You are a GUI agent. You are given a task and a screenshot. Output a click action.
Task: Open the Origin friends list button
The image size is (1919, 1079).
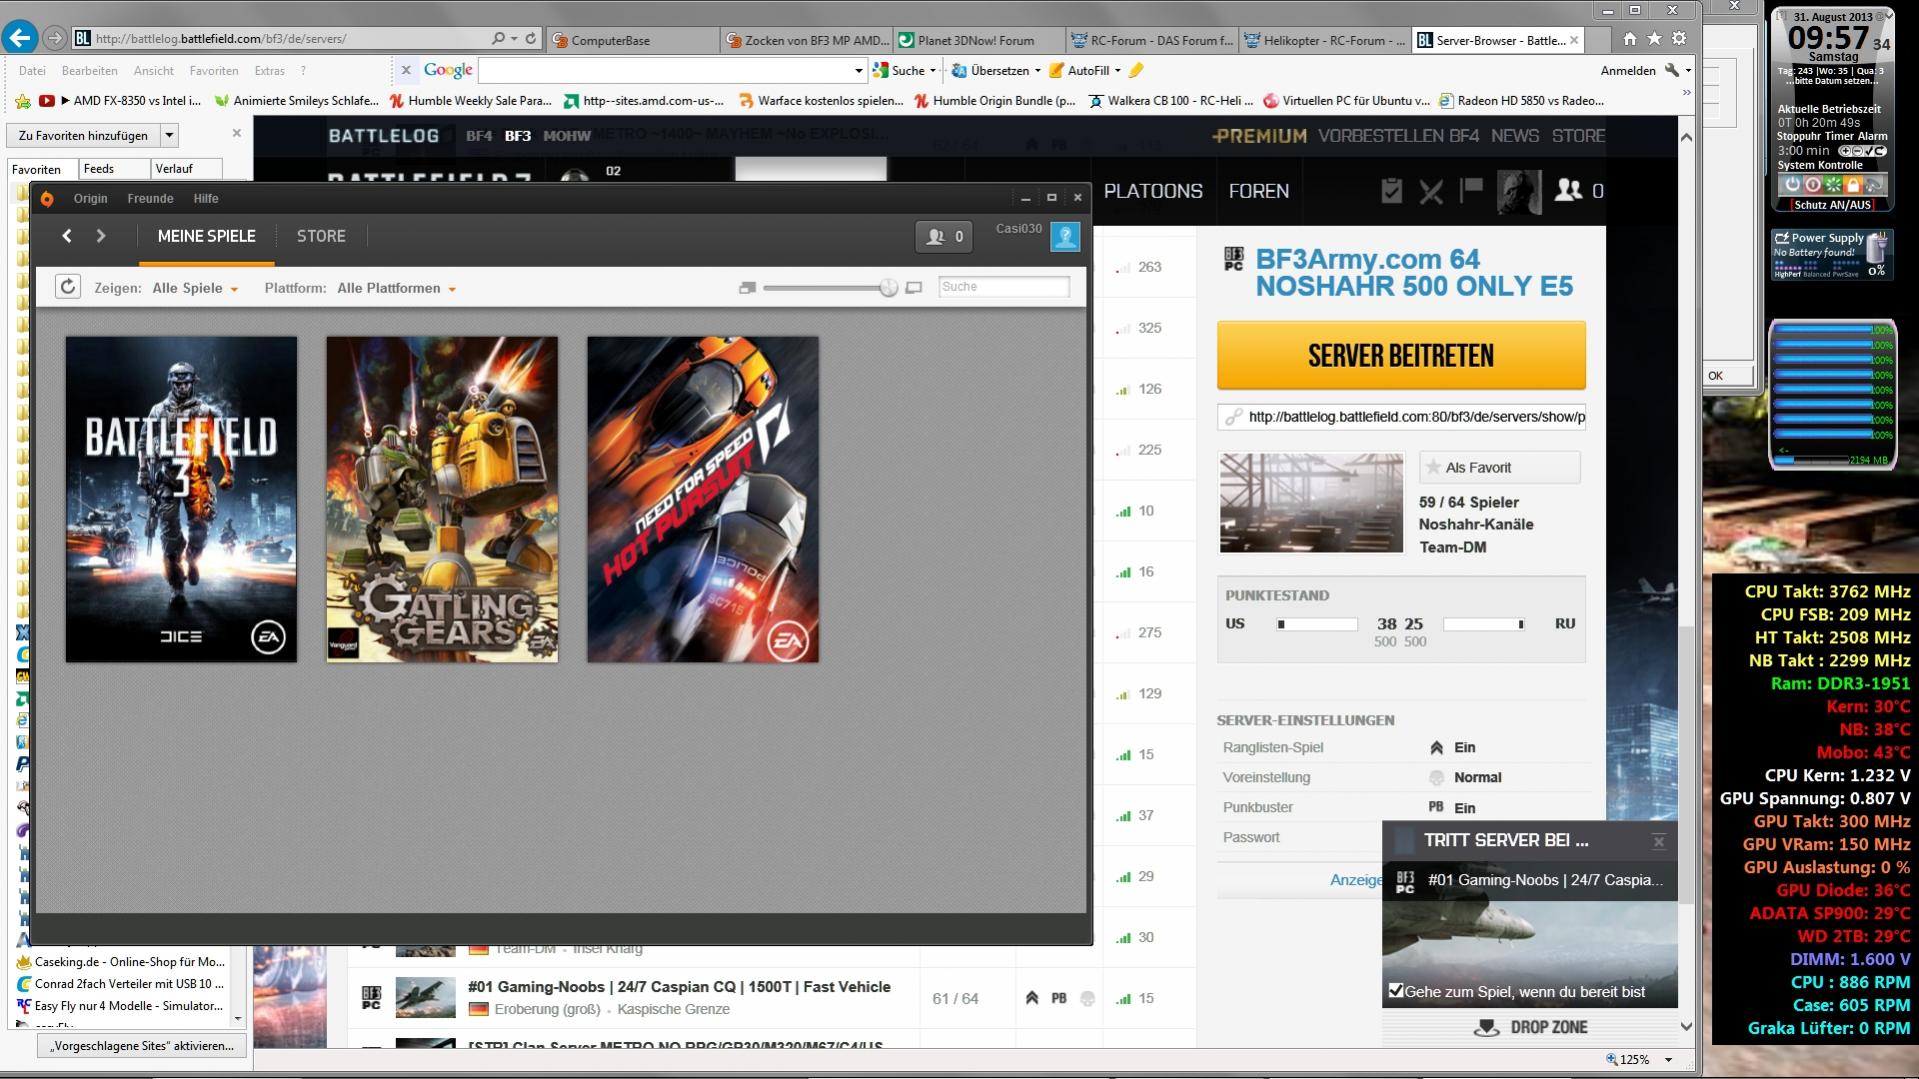coord(943,237)
